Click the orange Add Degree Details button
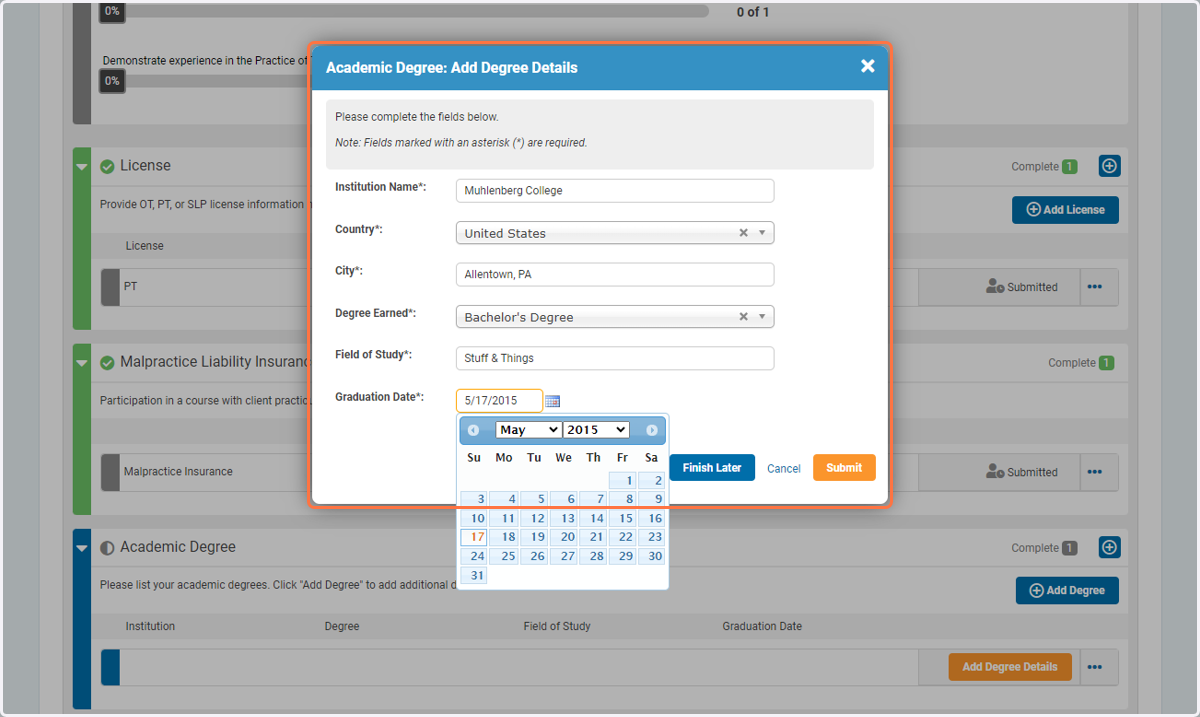The image size is (1200, 717). (1010, 667)
